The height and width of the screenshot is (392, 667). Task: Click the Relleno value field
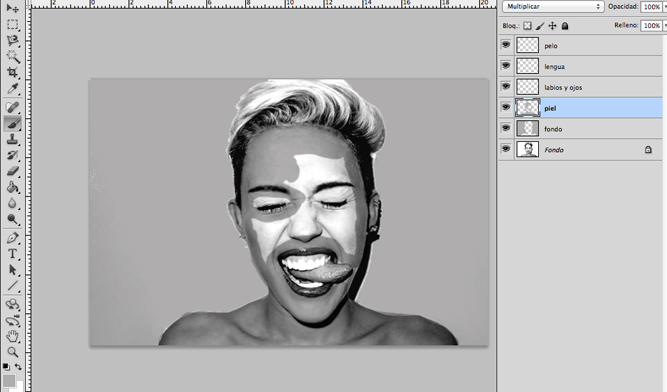[x=651, y=26]
